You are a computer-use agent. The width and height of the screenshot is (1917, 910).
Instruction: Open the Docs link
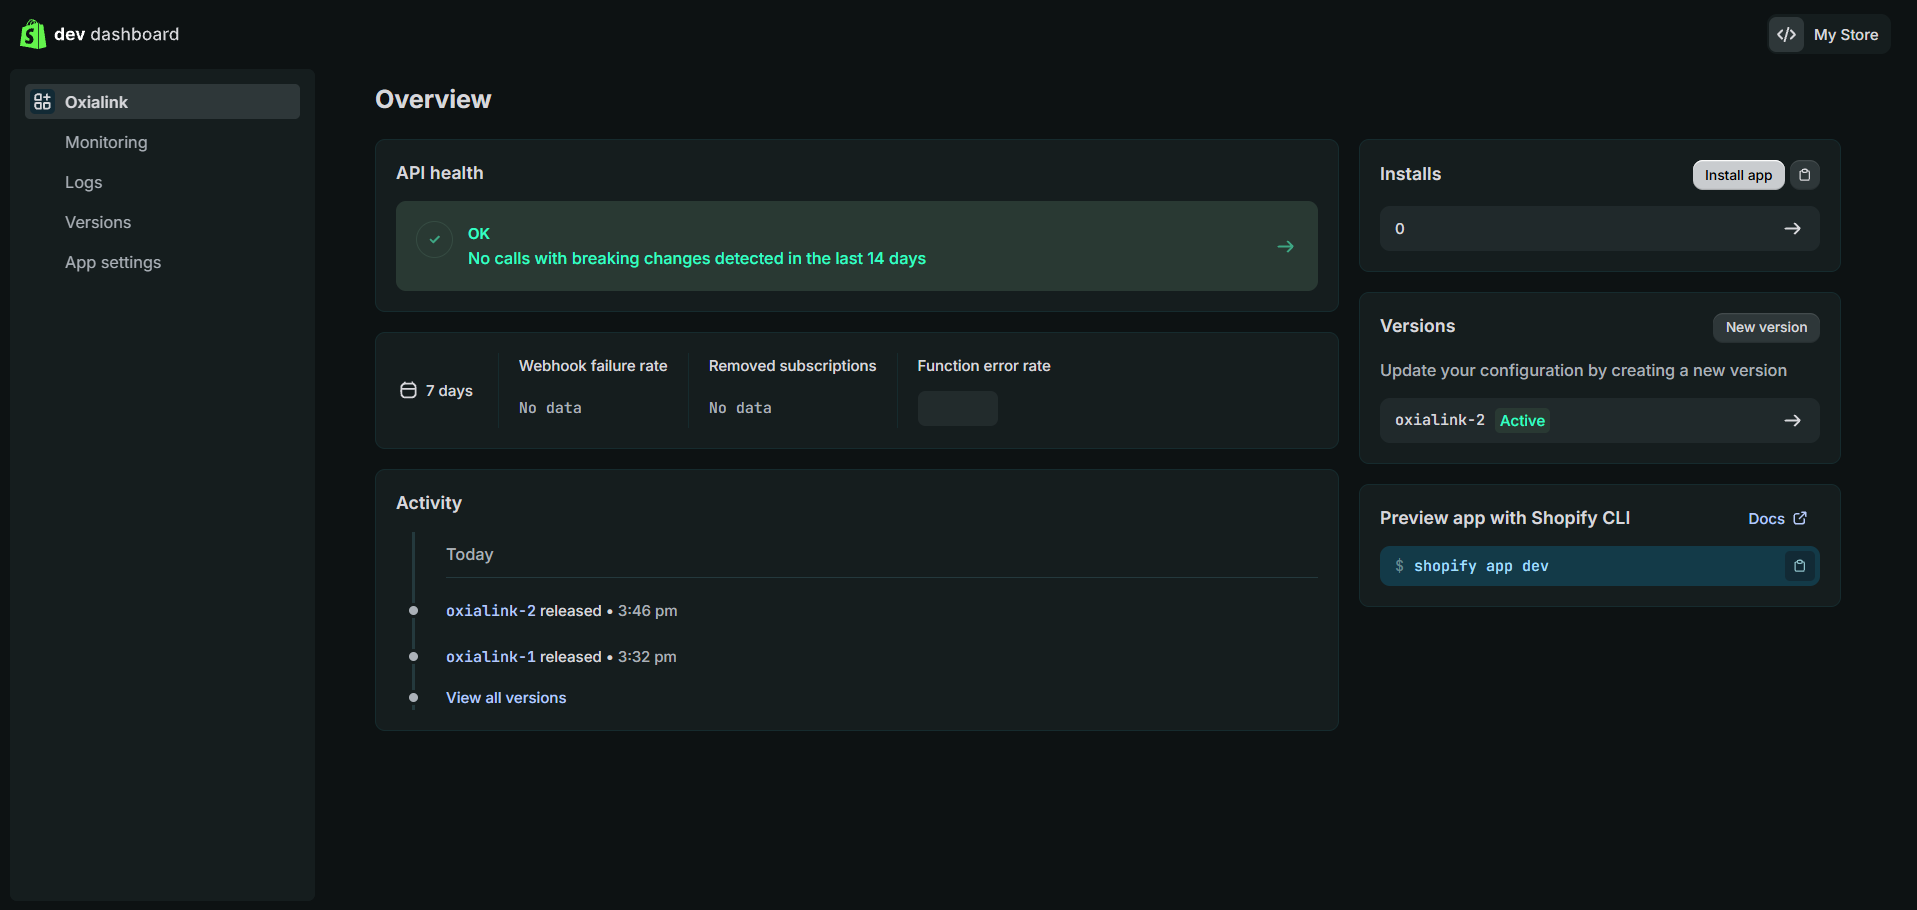click(1777, 518)
